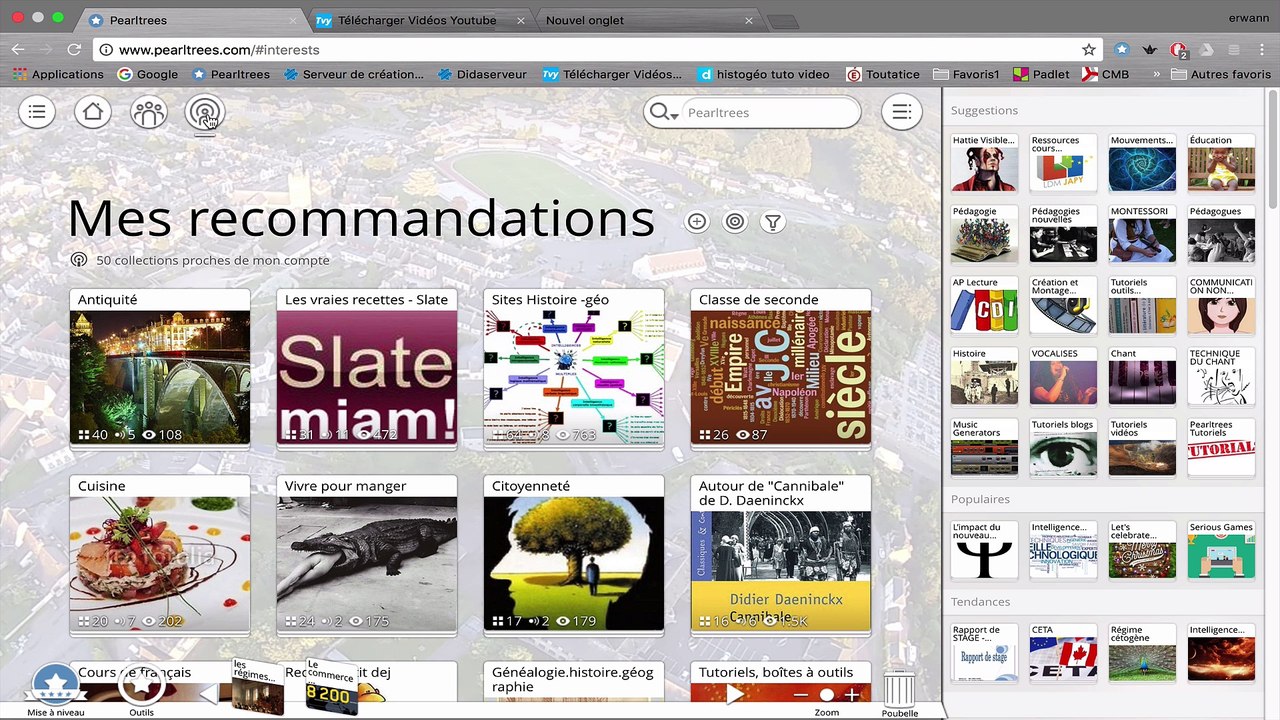This screenshot has height=720, width=1280.
Task: Open the network people icon
Action: click(x=149, y=112)
